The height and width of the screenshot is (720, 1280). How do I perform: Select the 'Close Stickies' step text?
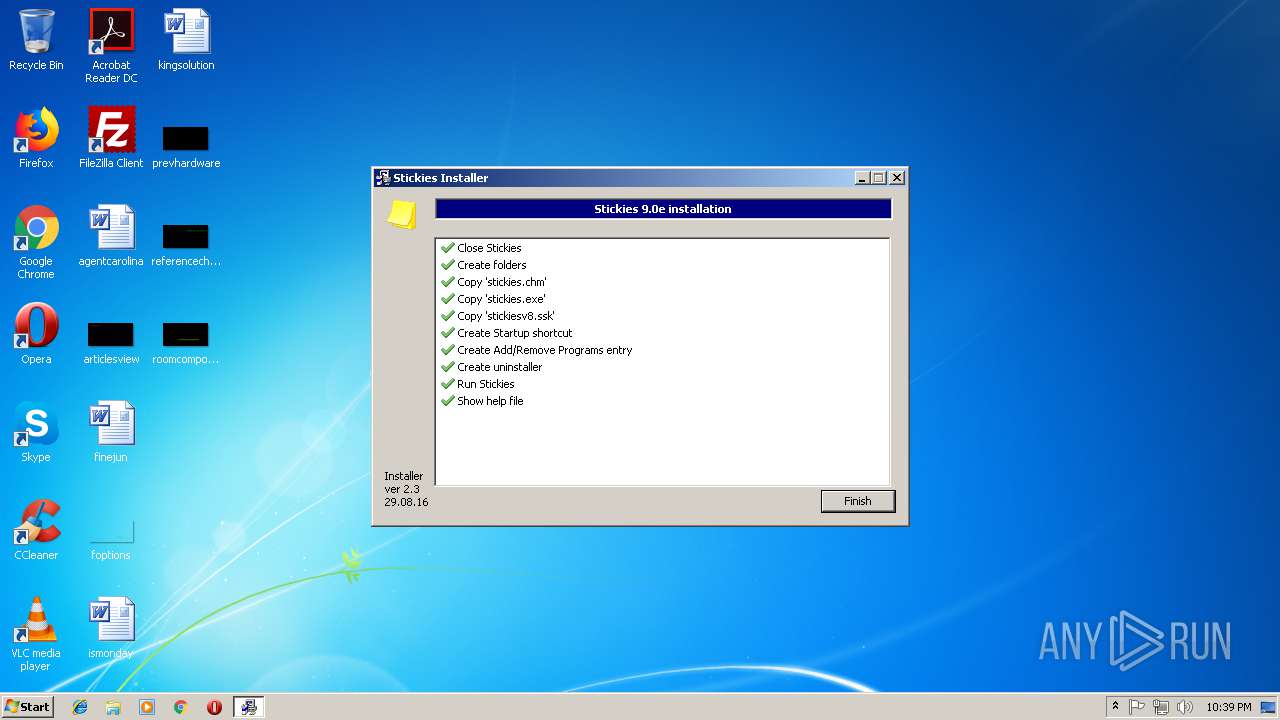click(x=489, y=248)
